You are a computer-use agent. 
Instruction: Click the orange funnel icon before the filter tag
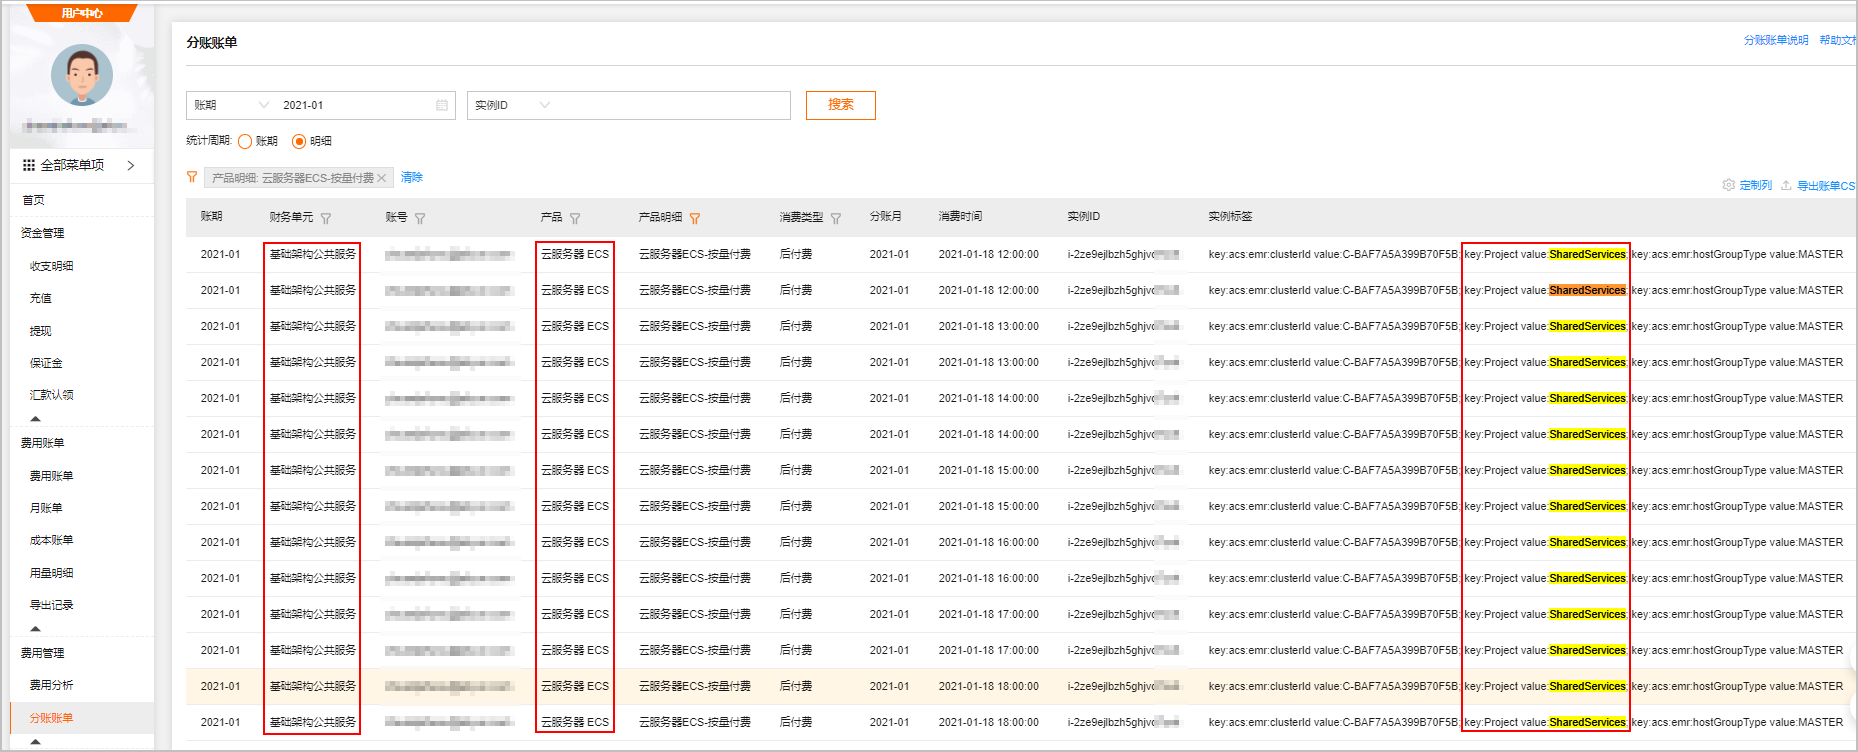point(192,177)
